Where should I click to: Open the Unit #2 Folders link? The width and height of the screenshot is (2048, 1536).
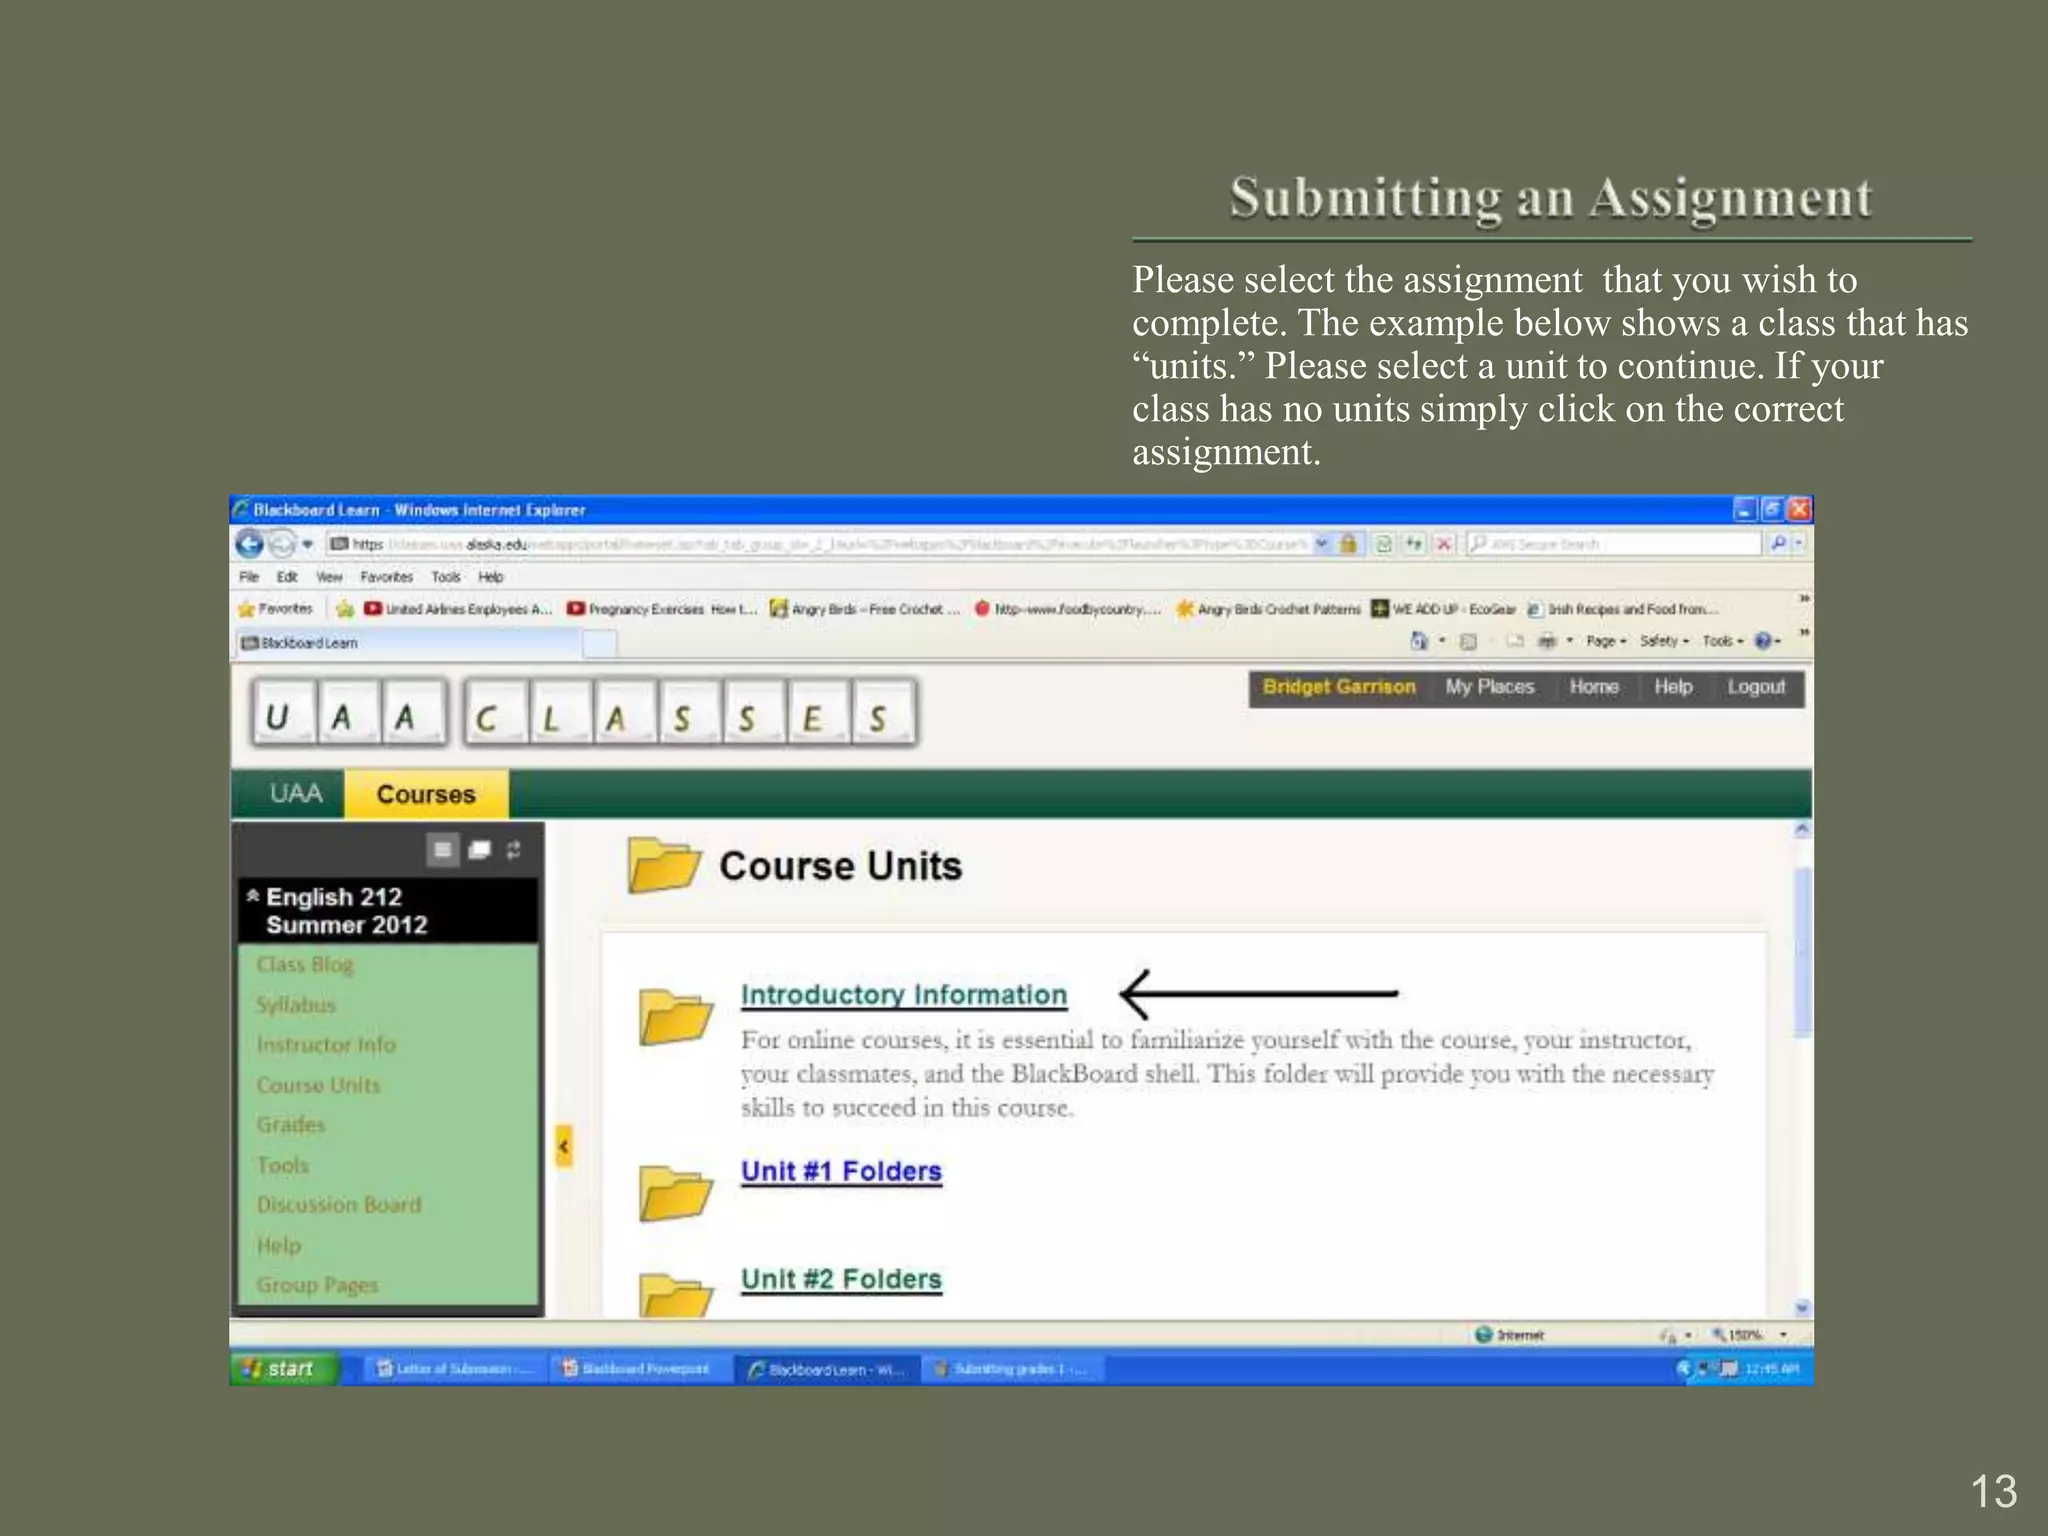[841, 1279]
